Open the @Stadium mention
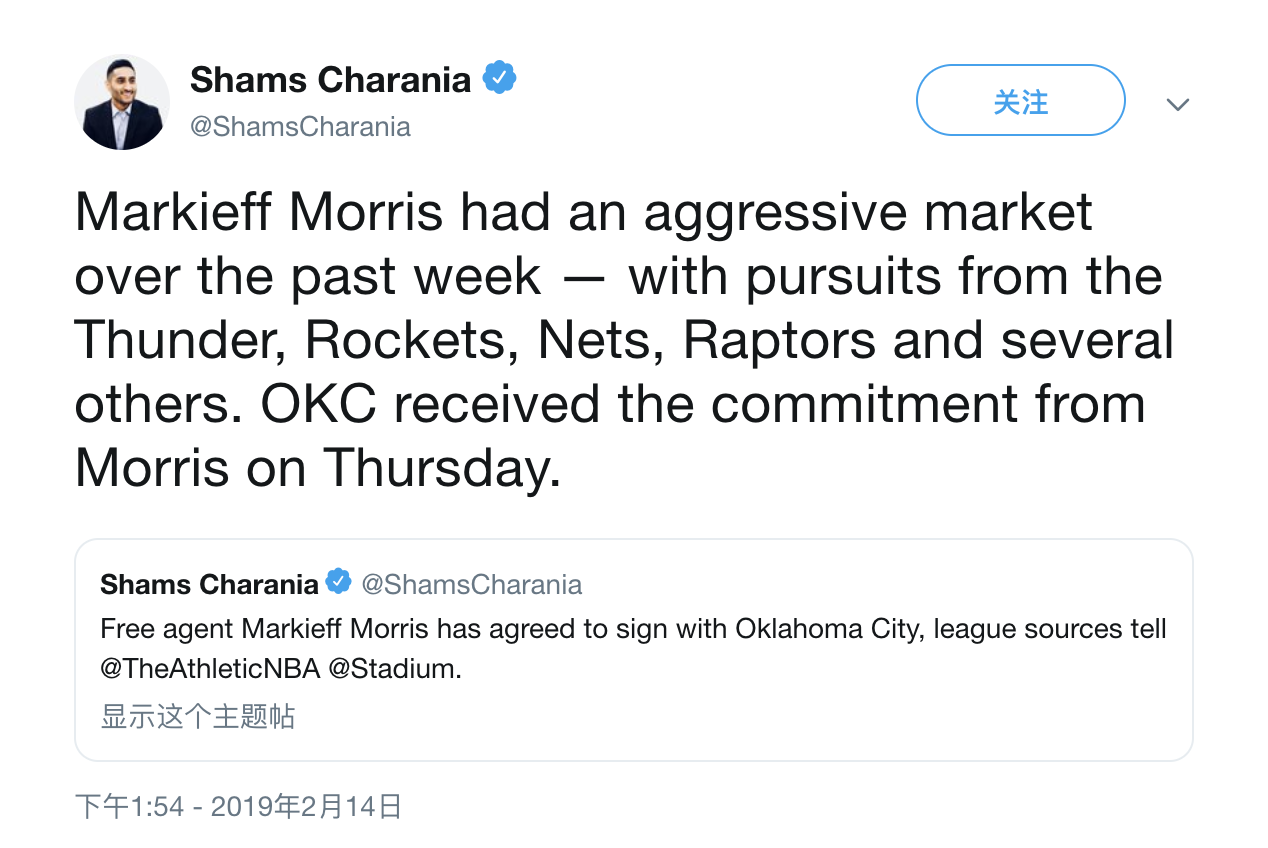This screenshot has width=1268, height=848. [395, 669]
